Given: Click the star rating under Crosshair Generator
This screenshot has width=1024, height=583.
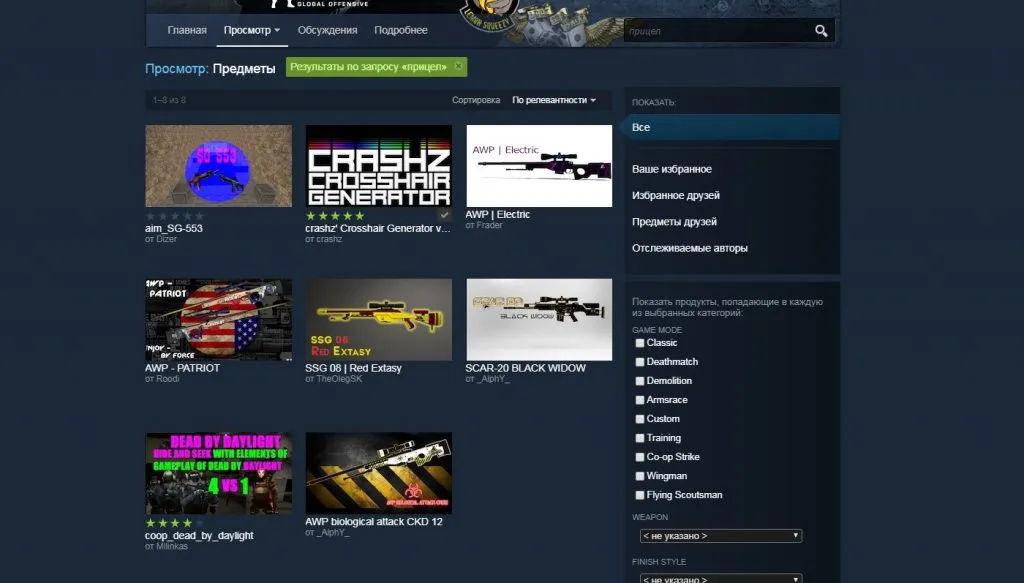Looking at the screenshot, I should pyautogui.click(x=335, y=216).
